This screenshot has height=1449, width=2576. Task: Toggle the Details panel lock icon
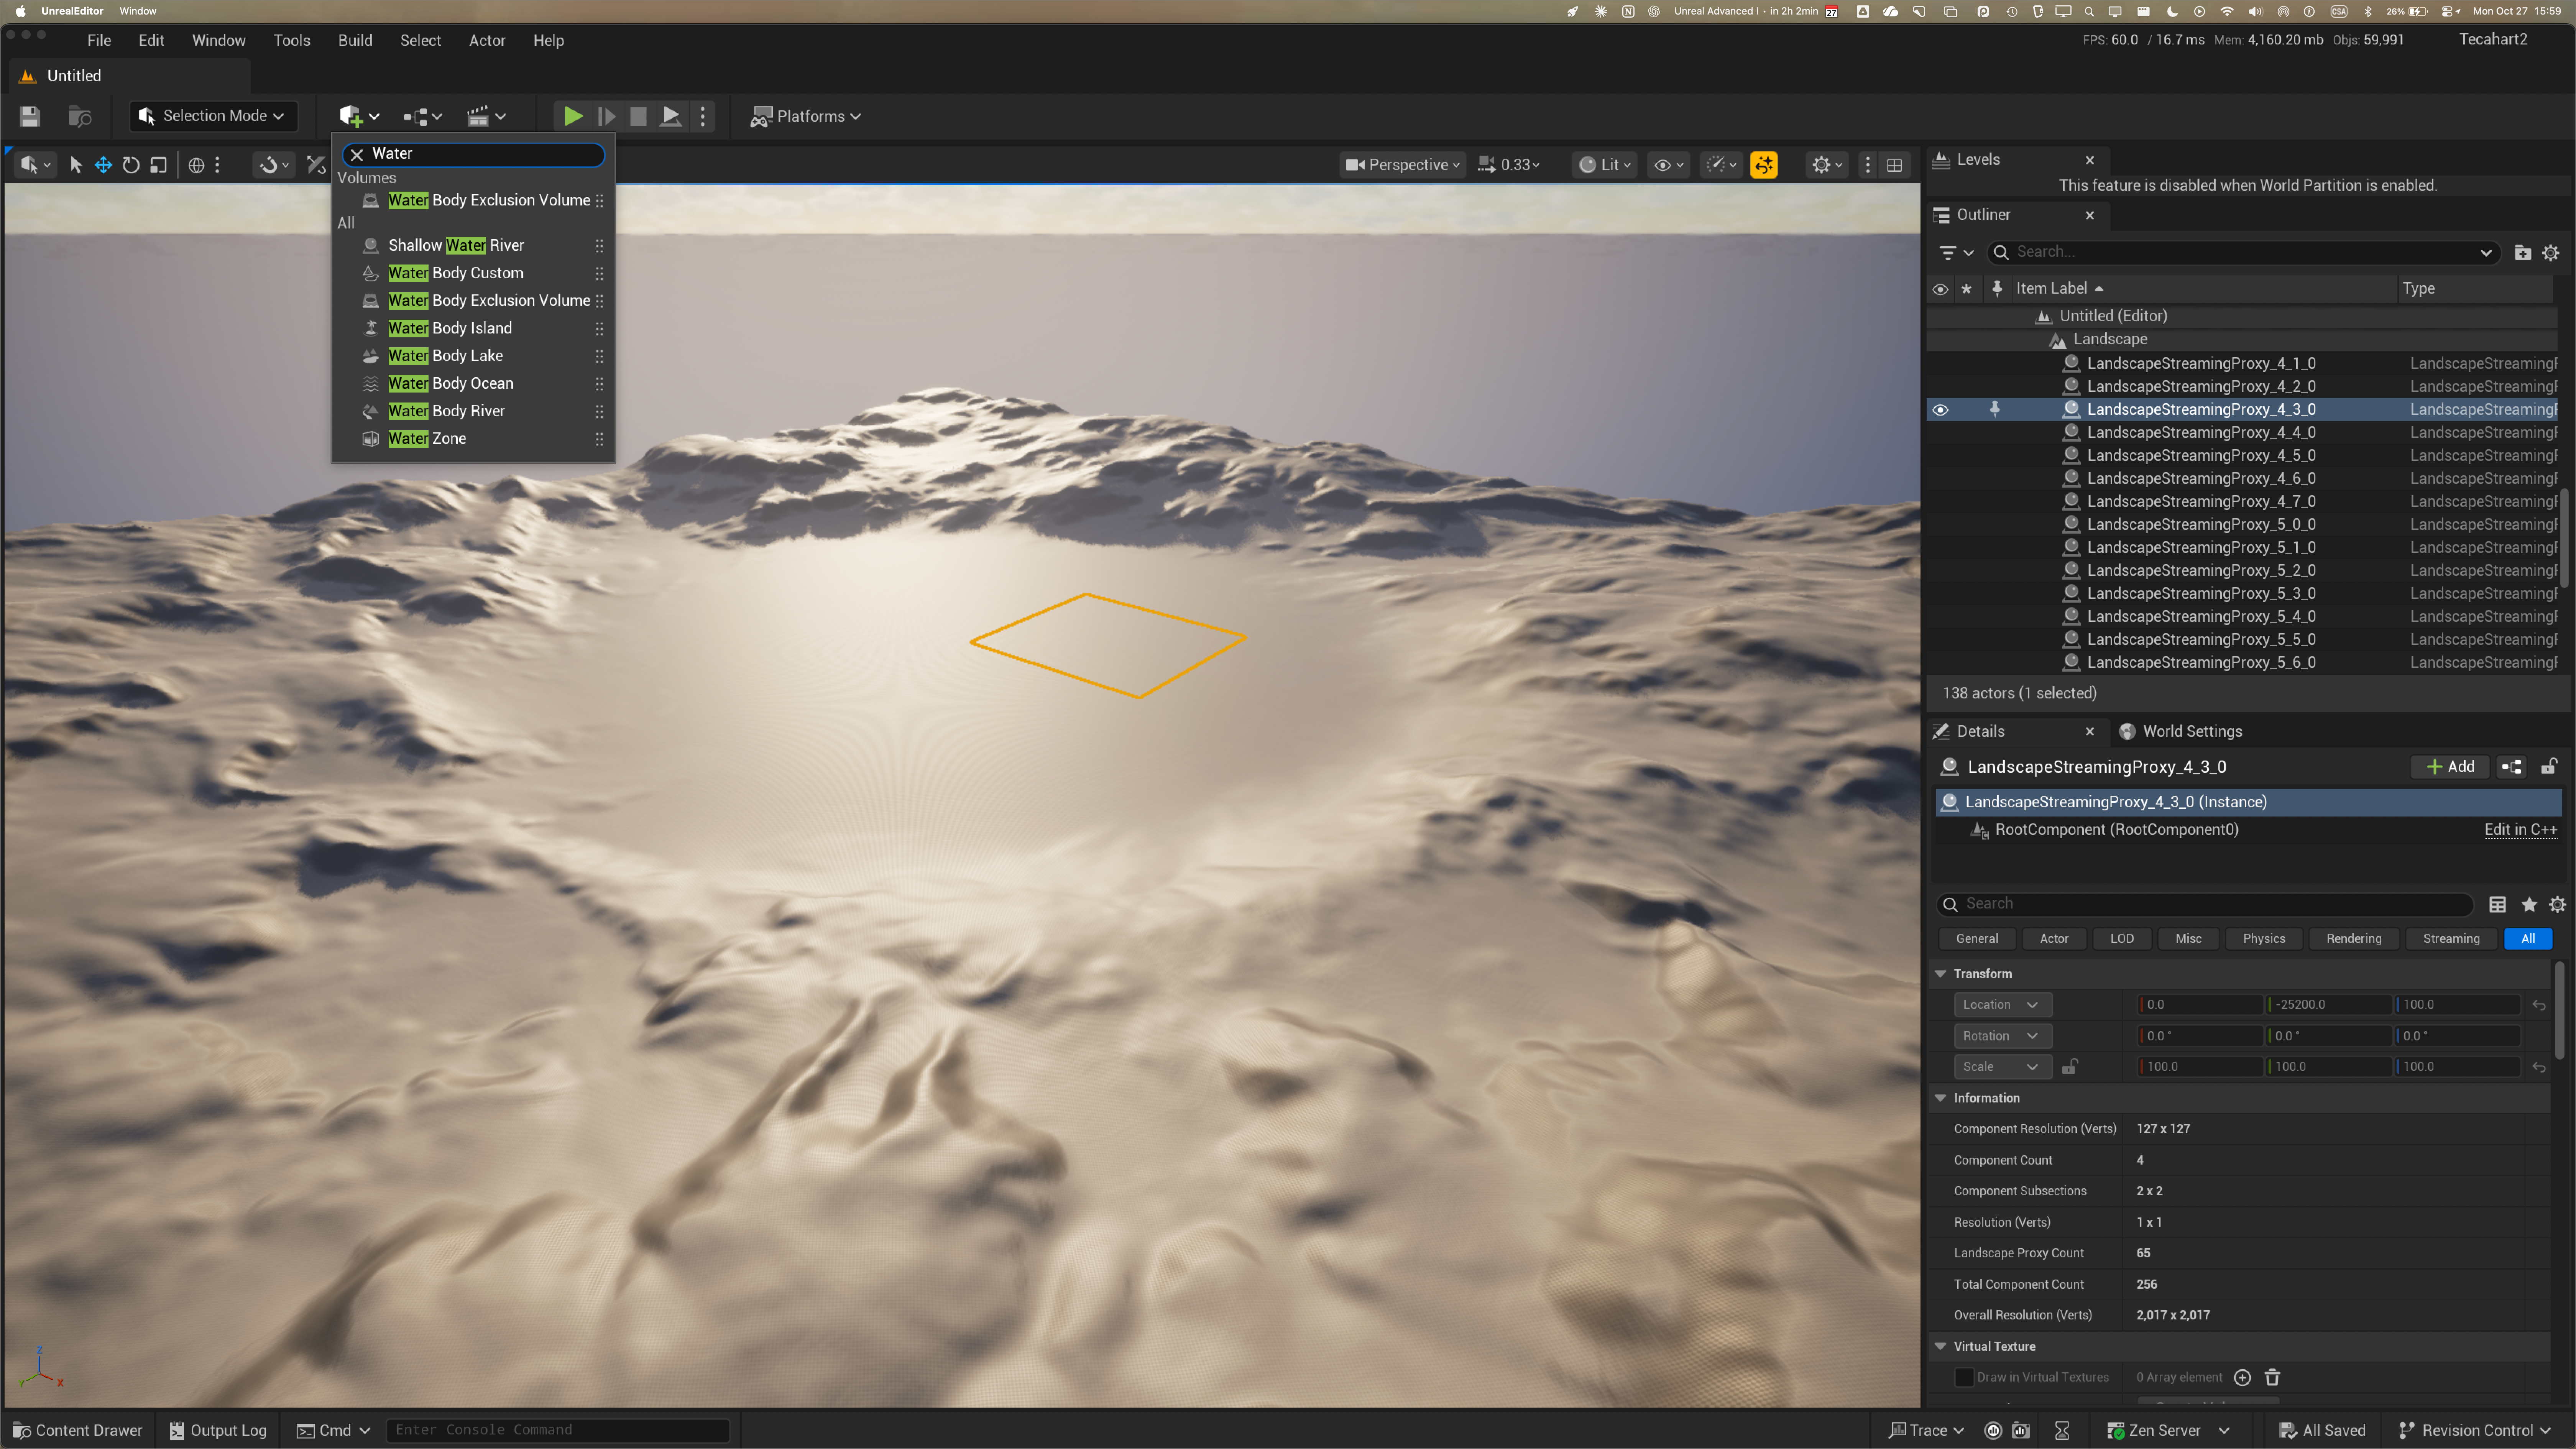[2549, 767]
